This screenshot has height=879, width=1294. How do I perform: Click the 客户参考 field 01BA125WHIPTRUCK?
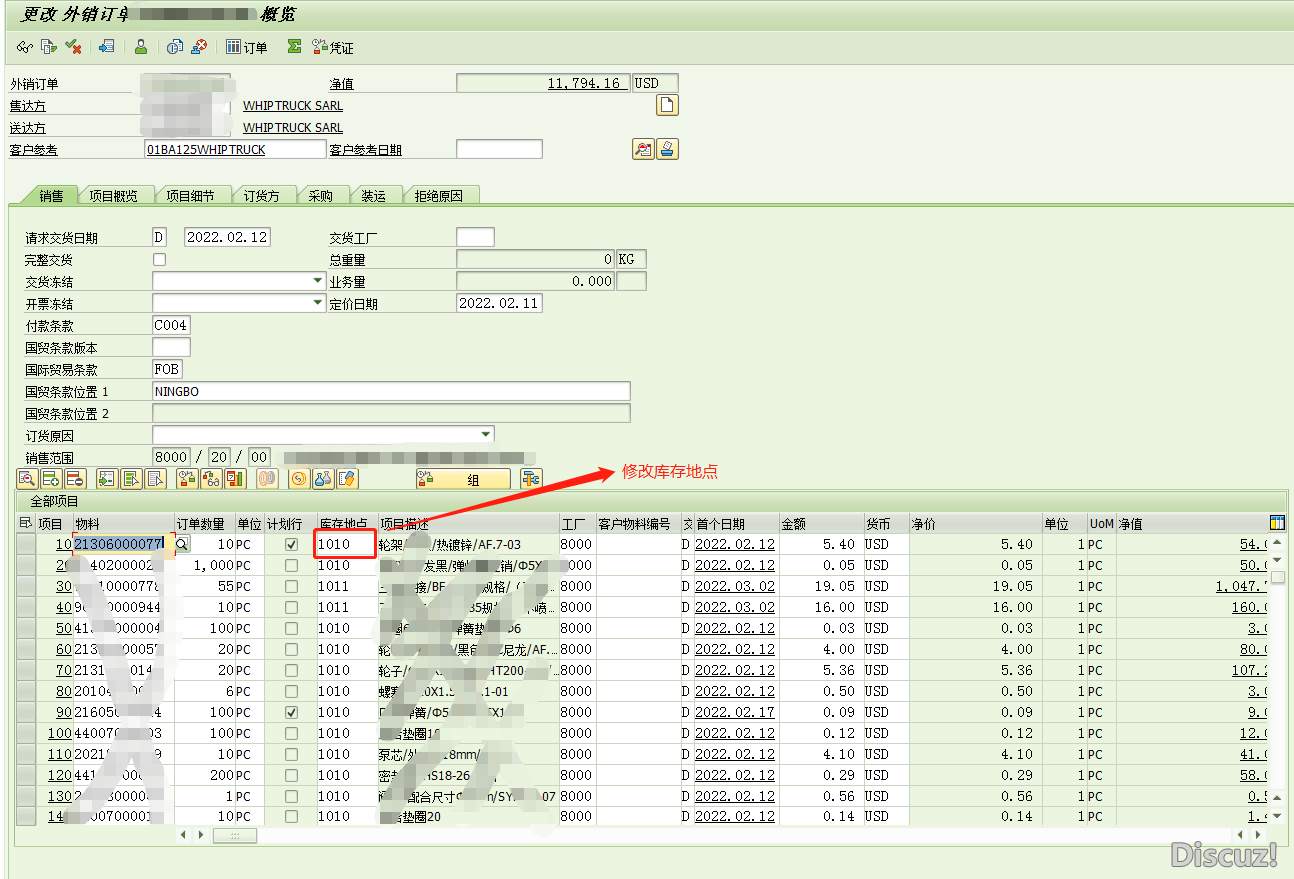[235, 149]
